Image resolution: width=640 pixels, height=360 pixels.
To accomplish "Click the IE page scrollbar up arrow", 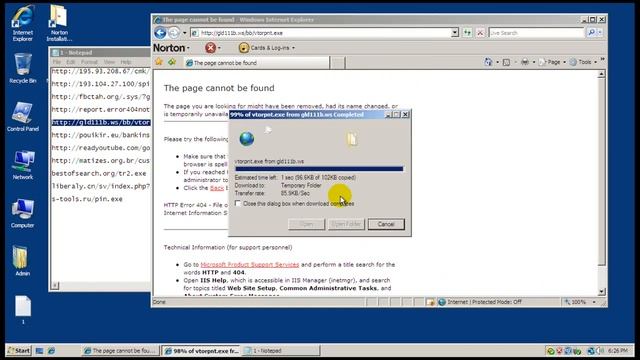I will [601, 74].
